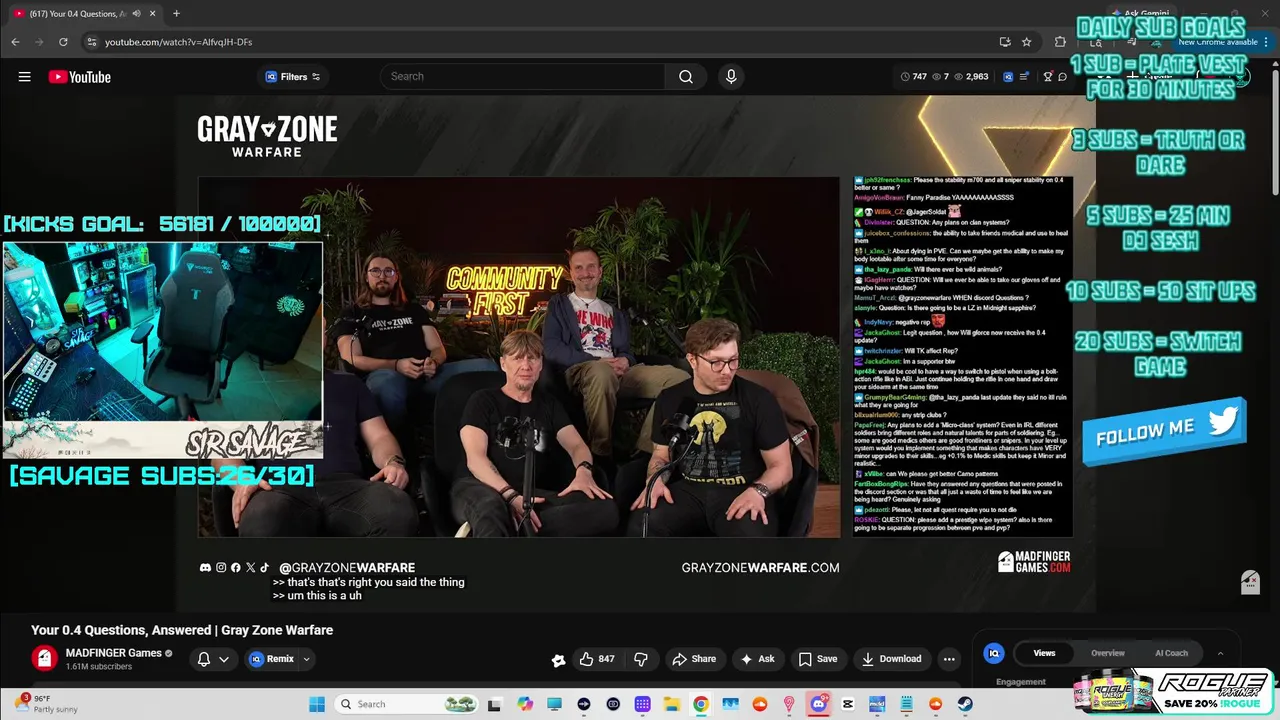Open the Chrome three-dot menu
This screenshot has width=1280, height=720.
(x=1267, y=42)
